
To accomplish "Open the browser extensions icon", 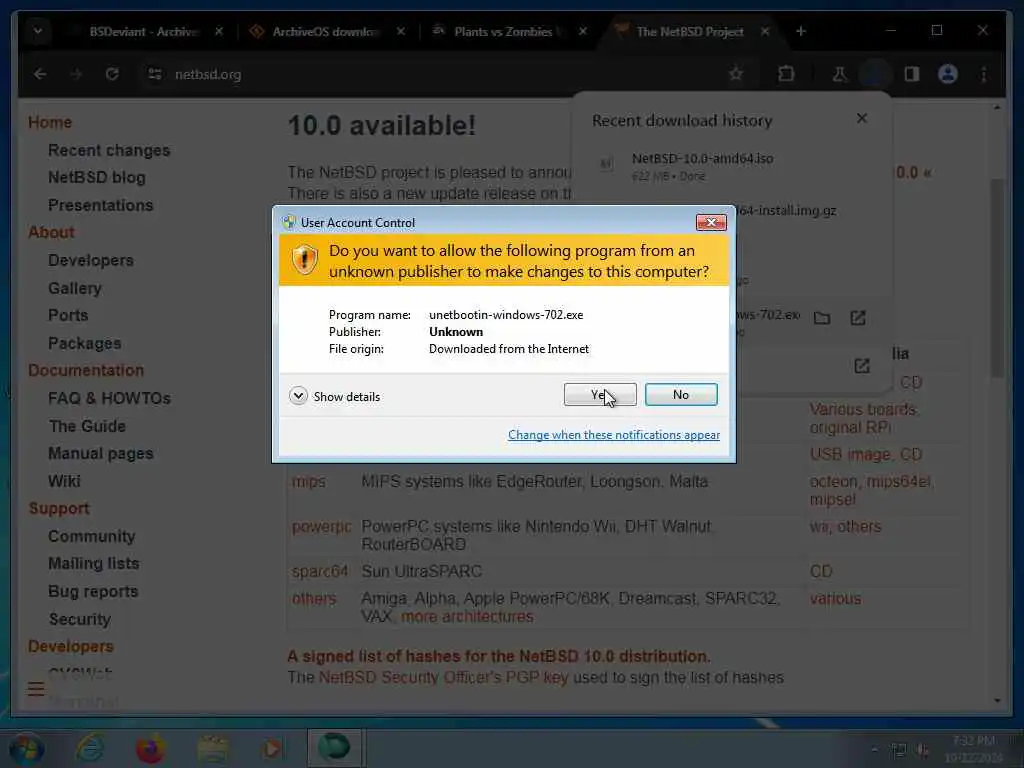I will point(786,74).
